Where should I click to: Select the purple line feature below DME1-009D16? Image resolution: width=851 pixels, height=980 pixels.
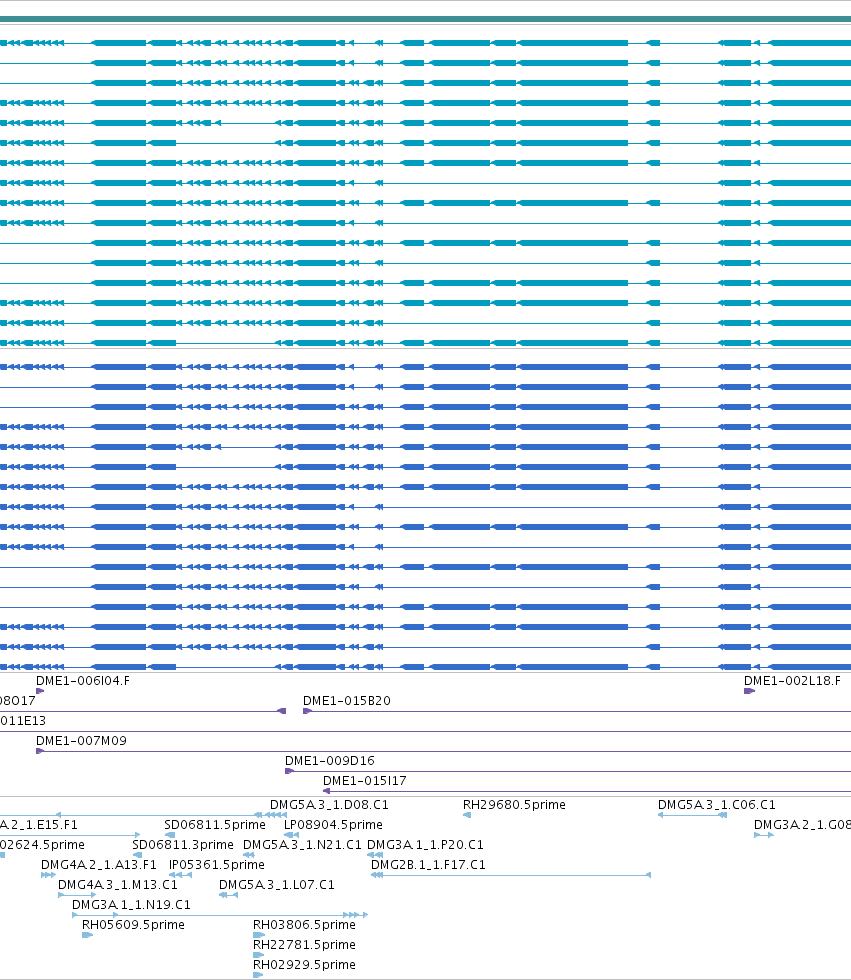pyautogui.click(x=568, y=771)
